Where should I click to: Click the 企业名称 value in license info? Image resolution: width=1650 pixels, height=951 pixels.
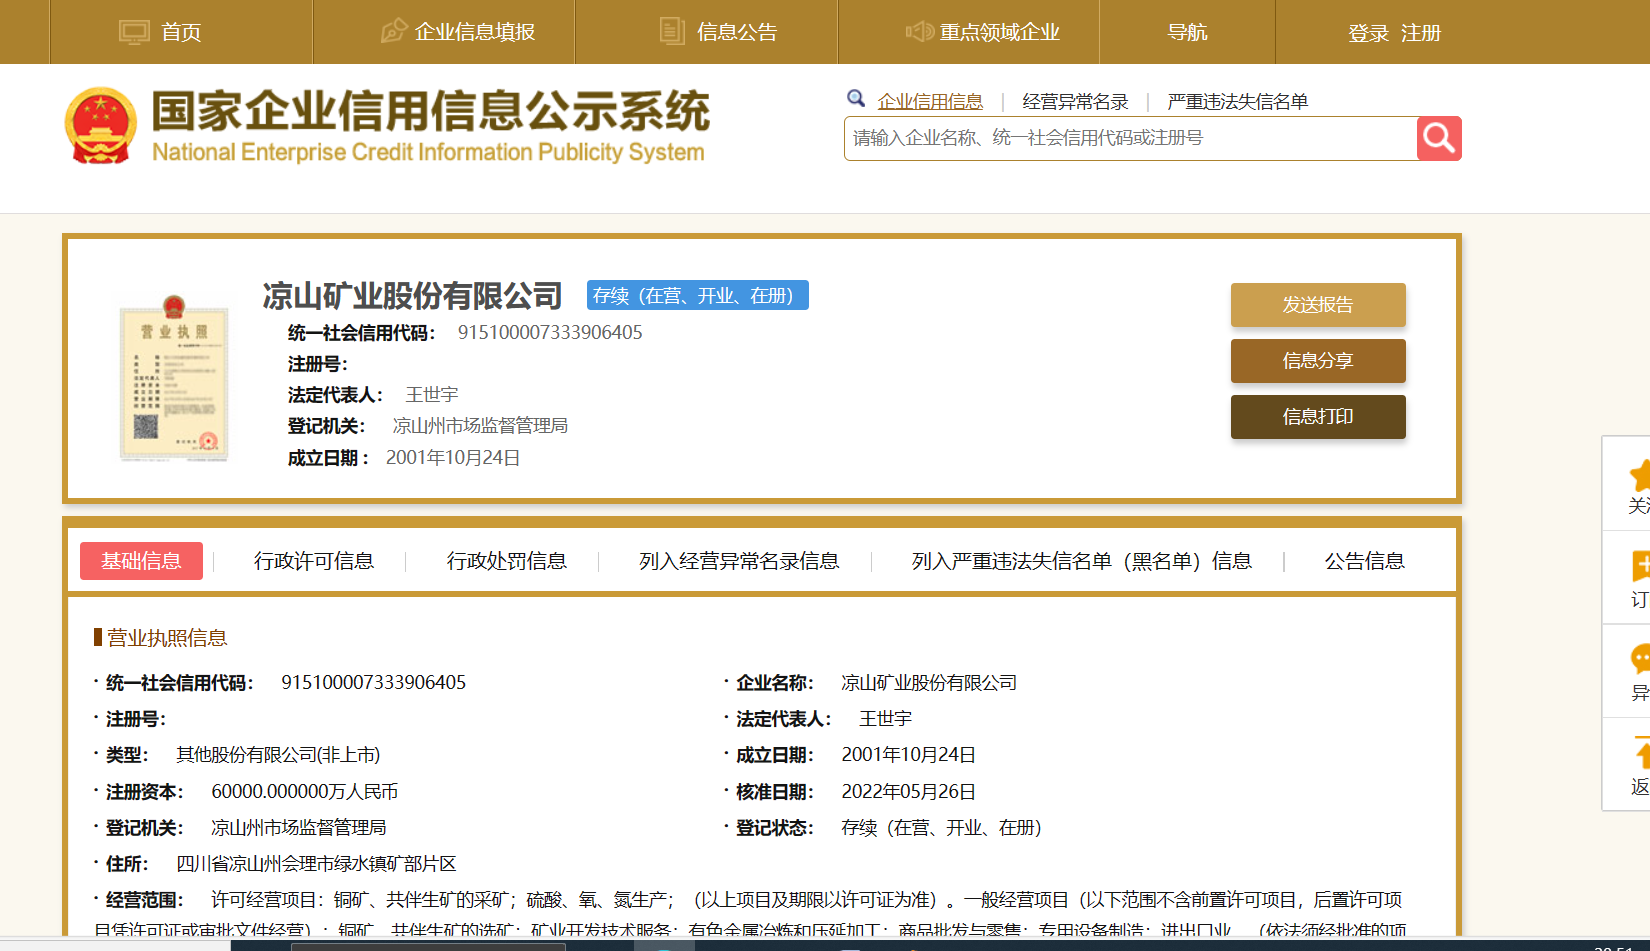tap(929, 682)
